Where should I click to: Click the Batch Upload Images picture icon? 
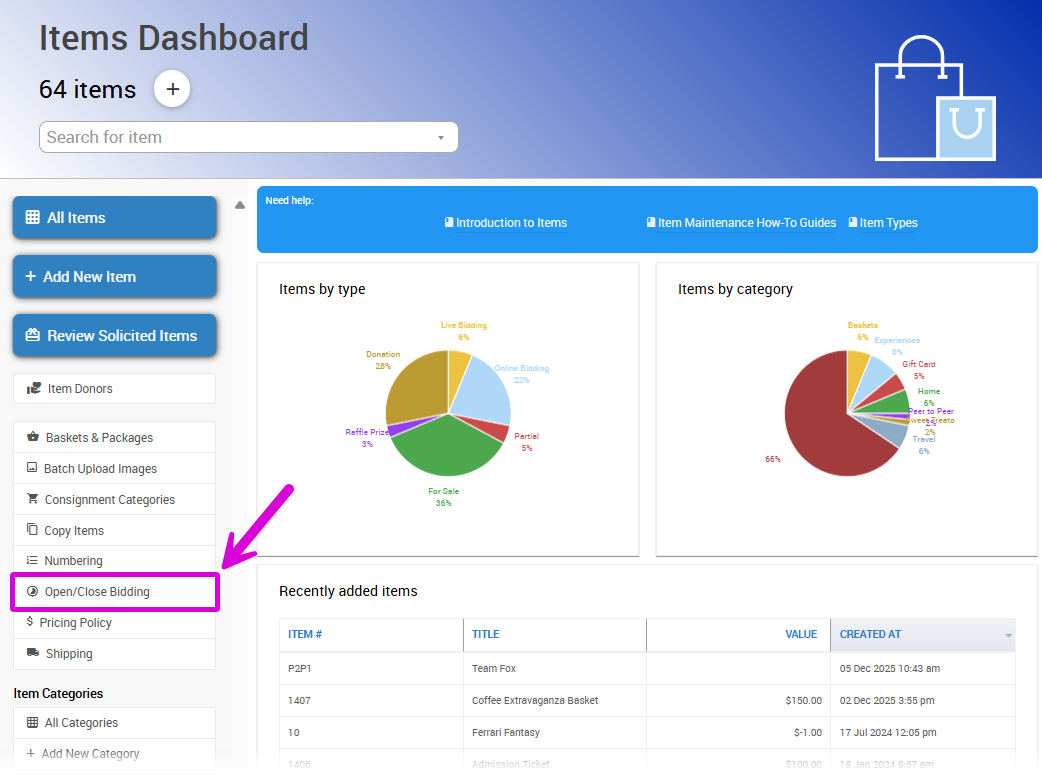click(32, 468)
